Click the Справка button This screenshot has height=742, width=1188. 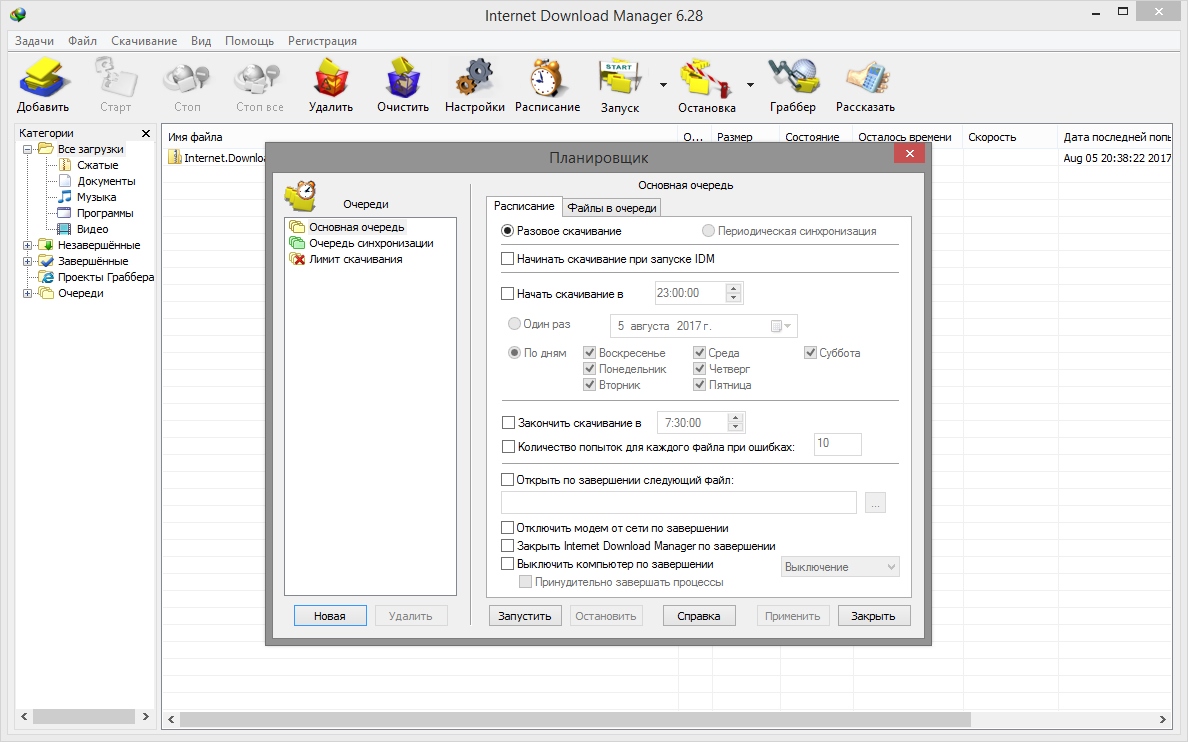pyautogui.click(x=699, y=616)
